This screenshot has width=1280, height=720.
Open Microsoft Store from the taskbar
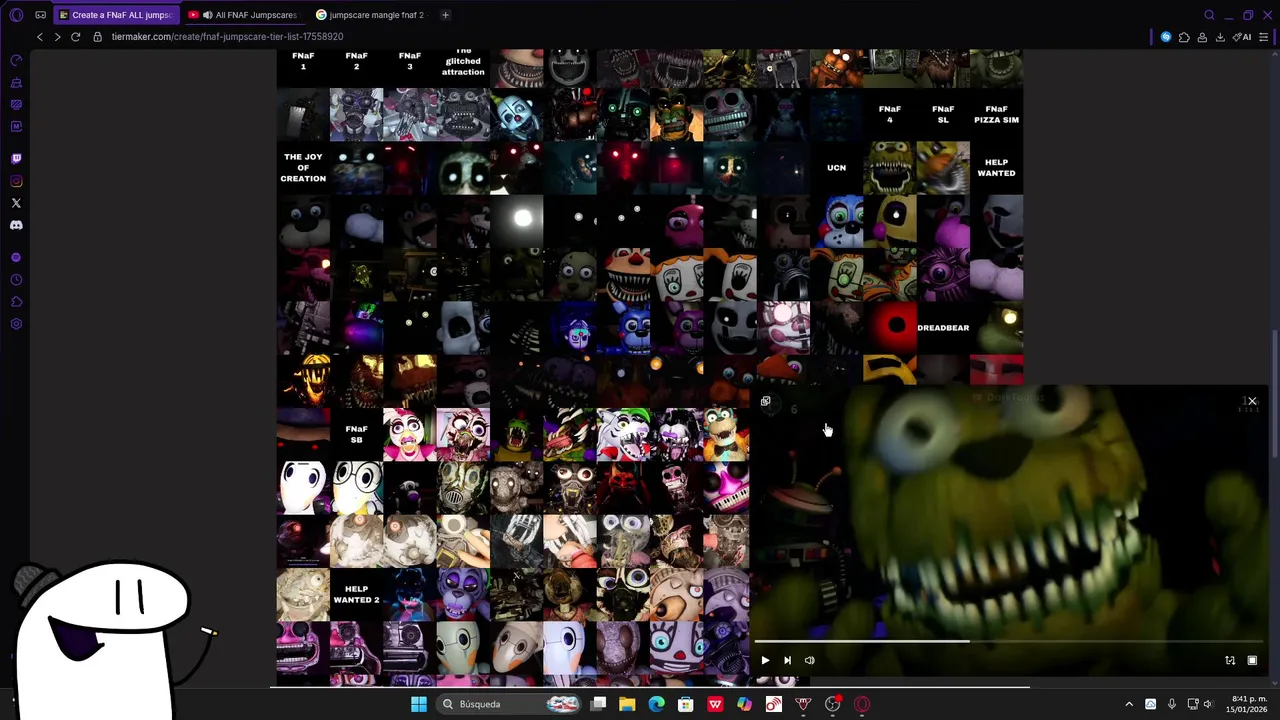[x=686, y=704]
